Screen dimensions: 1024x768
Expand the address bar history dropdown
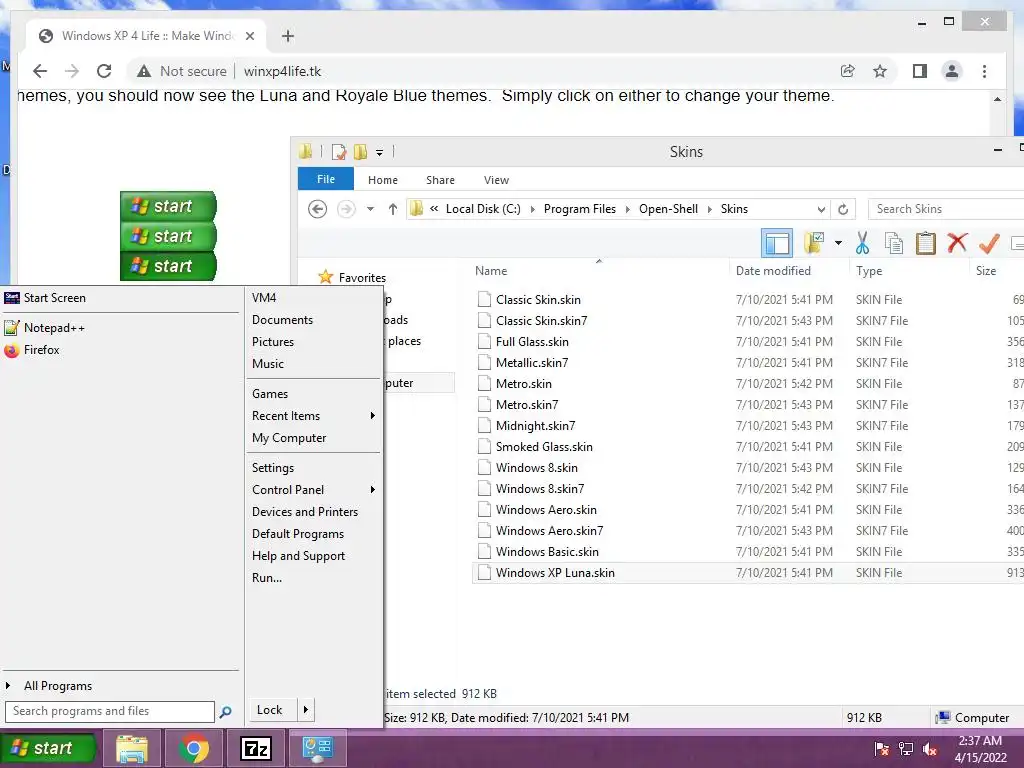821,209
